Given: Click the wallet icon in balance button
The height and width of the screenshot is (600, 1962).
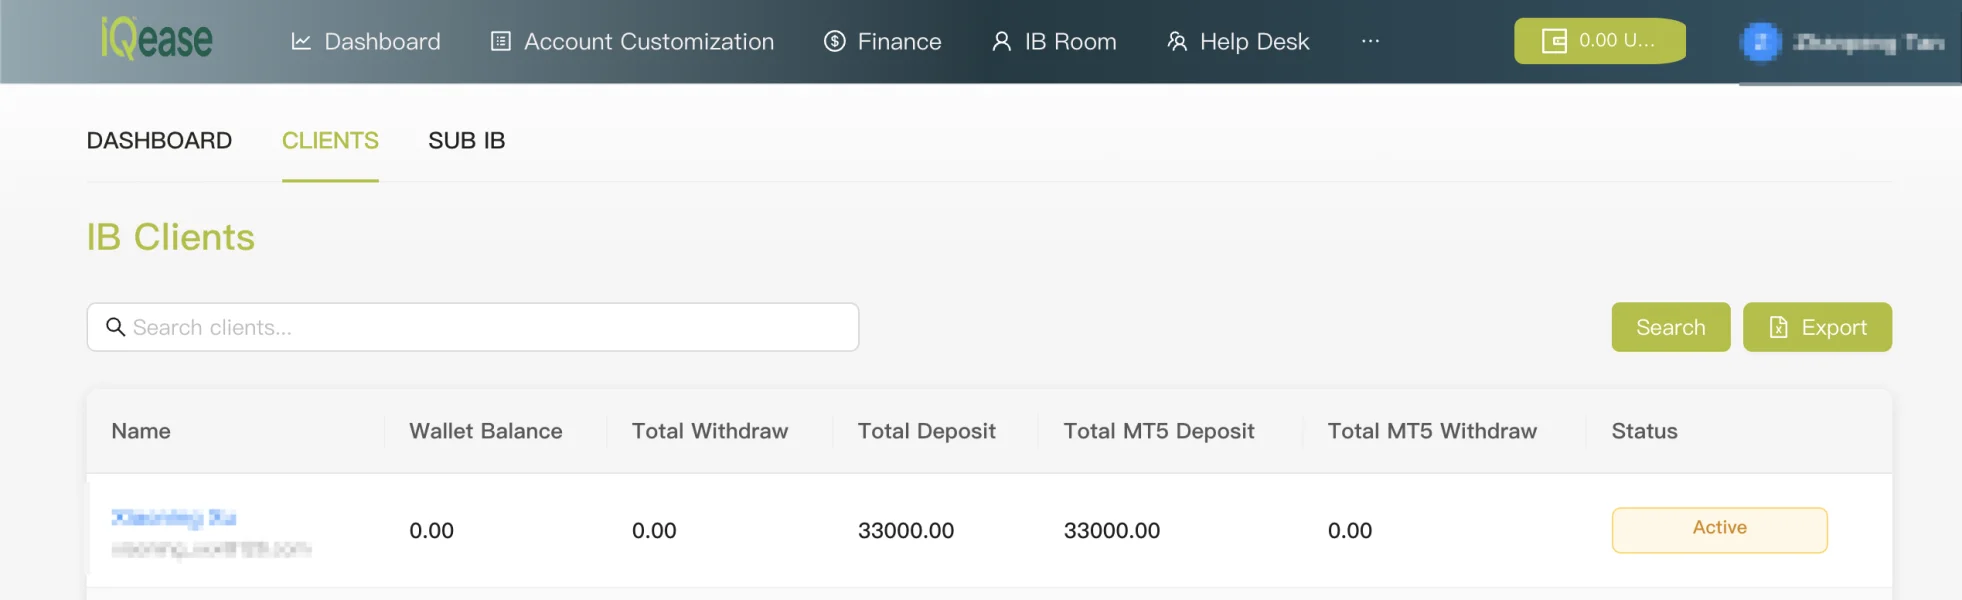Looking at the screenshot, I should pos(1554,41).
